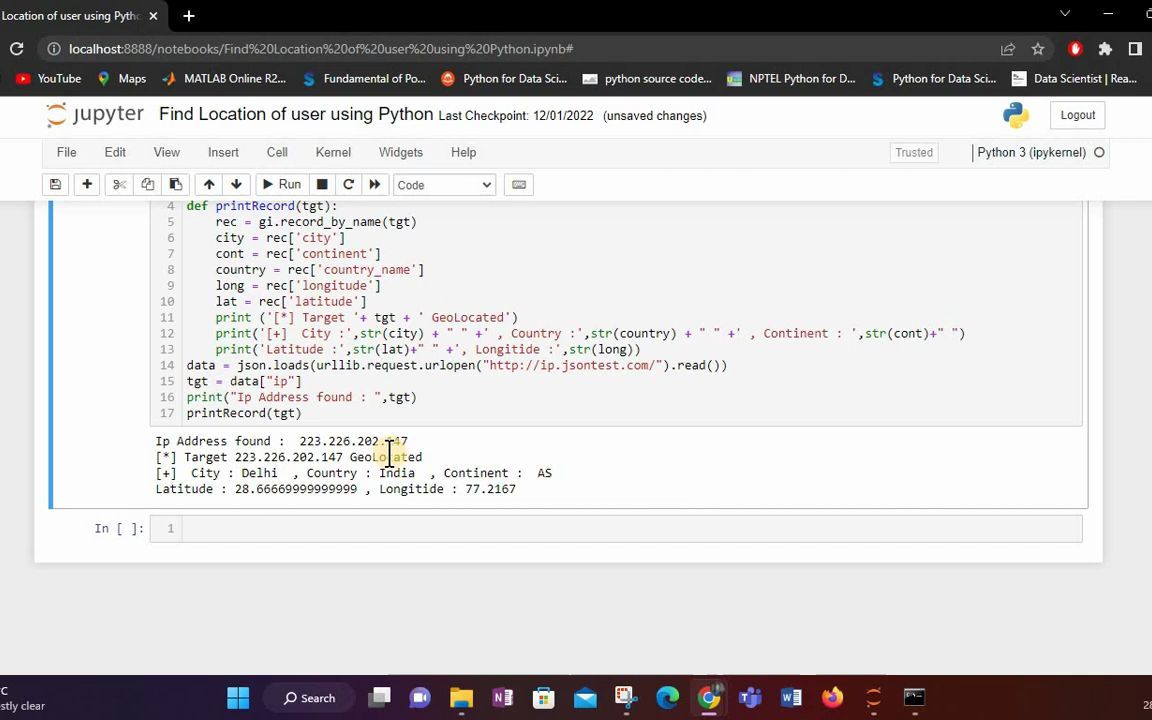Open the command palette keyboard icon
This screenshot has width=1152, height=720.
[519, 184]
